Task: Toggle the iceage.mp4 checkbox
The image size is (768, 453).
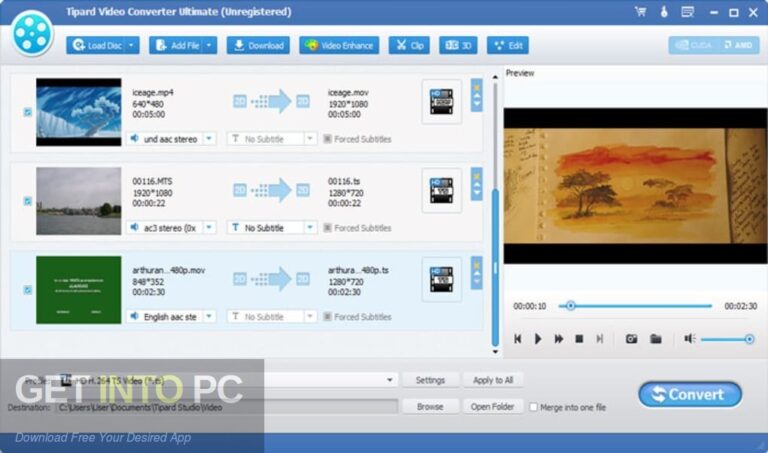Action: click(28, 112)
